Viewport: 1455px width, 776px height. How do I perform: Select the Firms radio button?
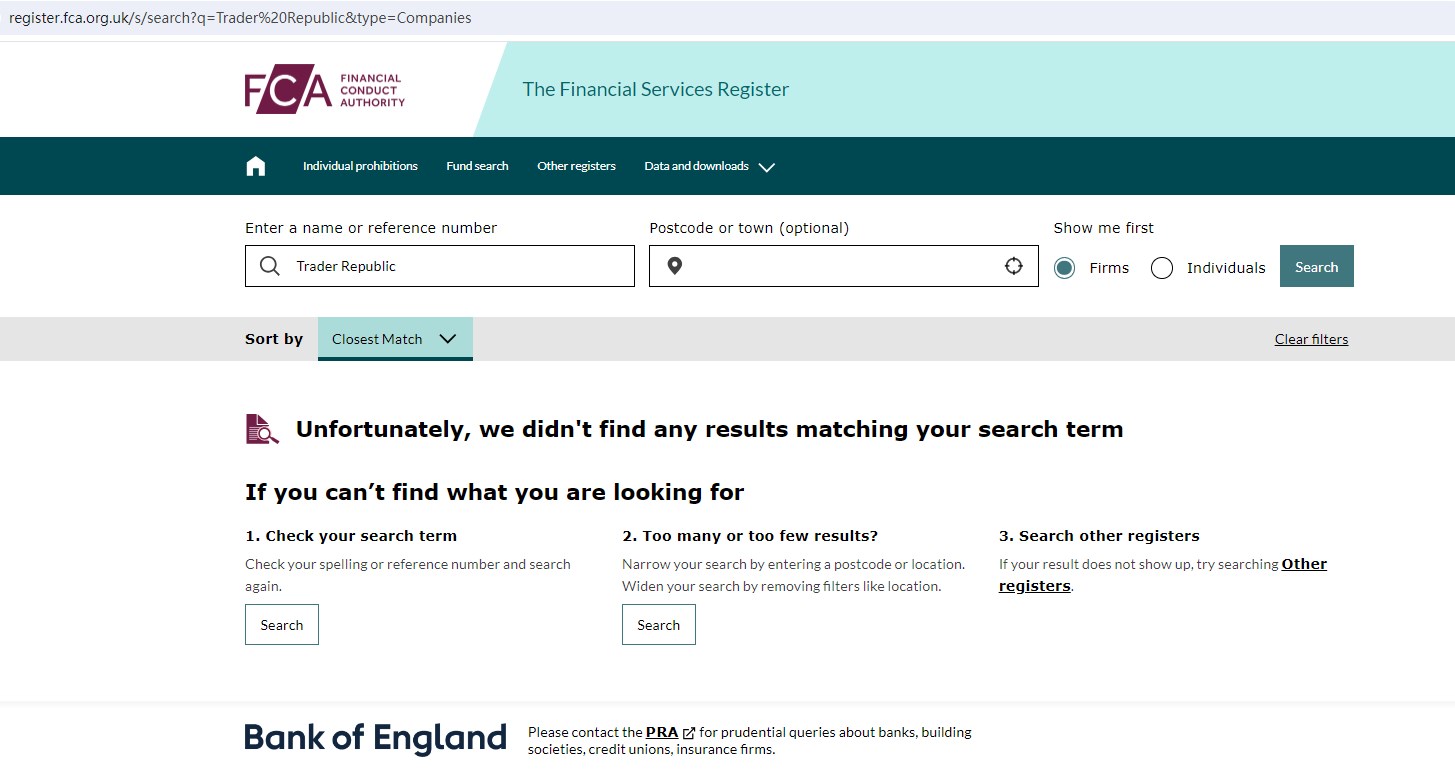click(1064, 268)
